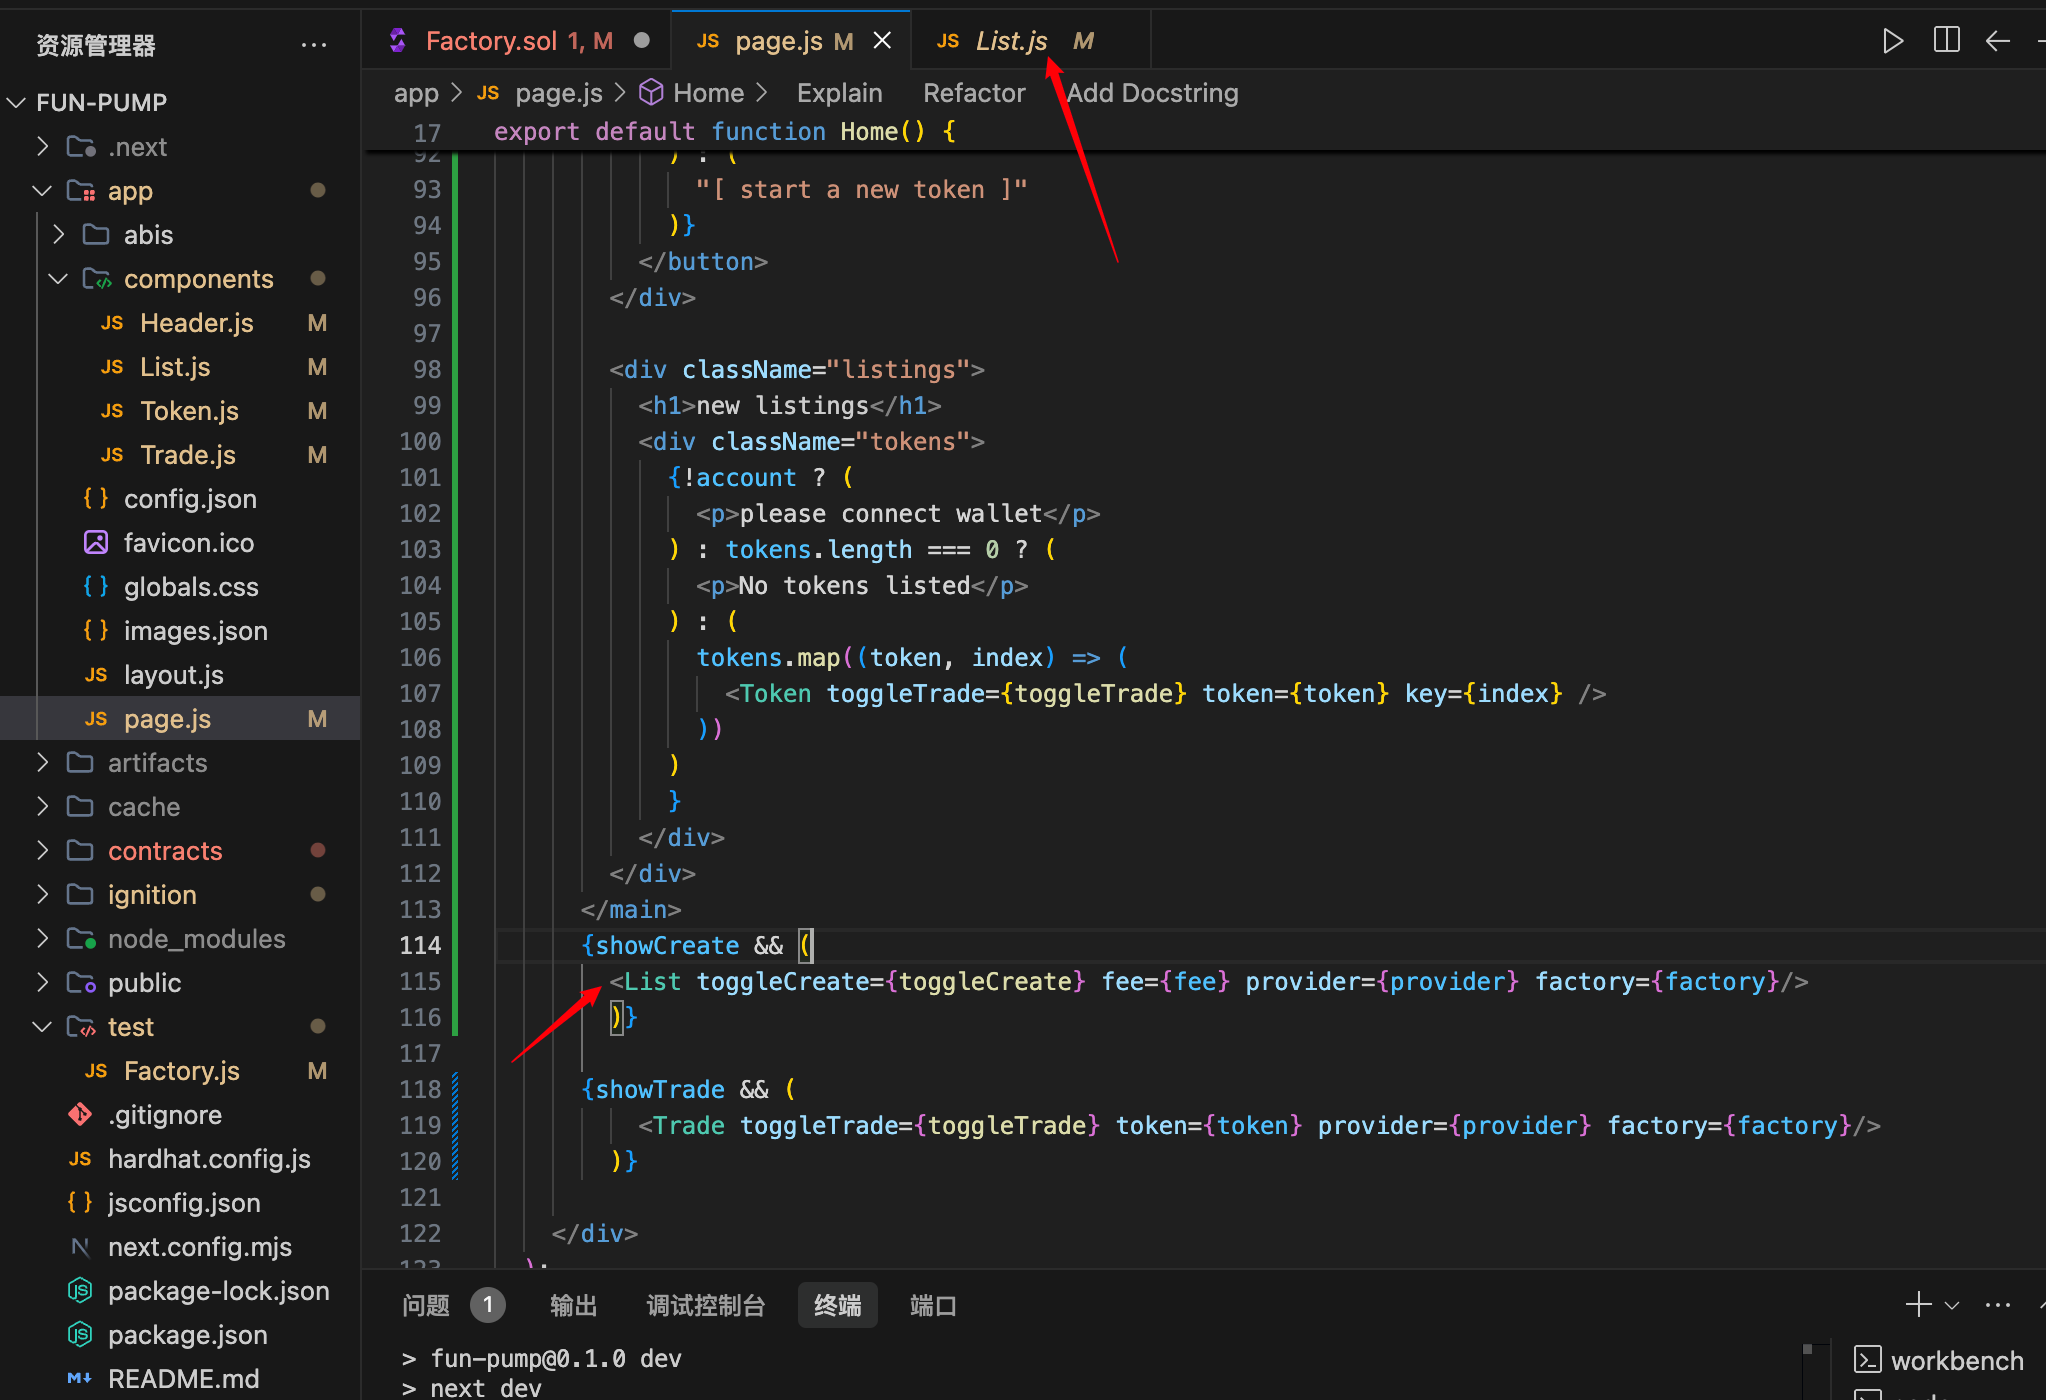Collapse the app folder

tap(42, 191)
